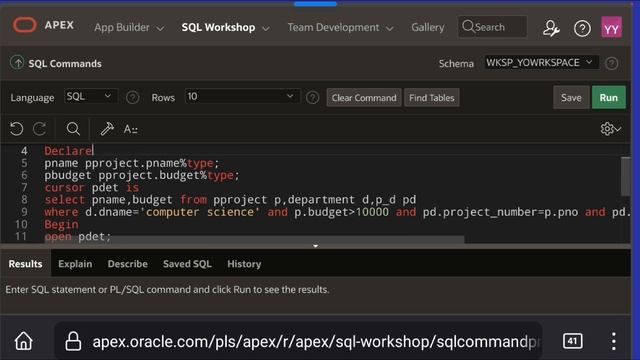
Task: Switch to the Explain tab
Action: click(x=75, y=264)
